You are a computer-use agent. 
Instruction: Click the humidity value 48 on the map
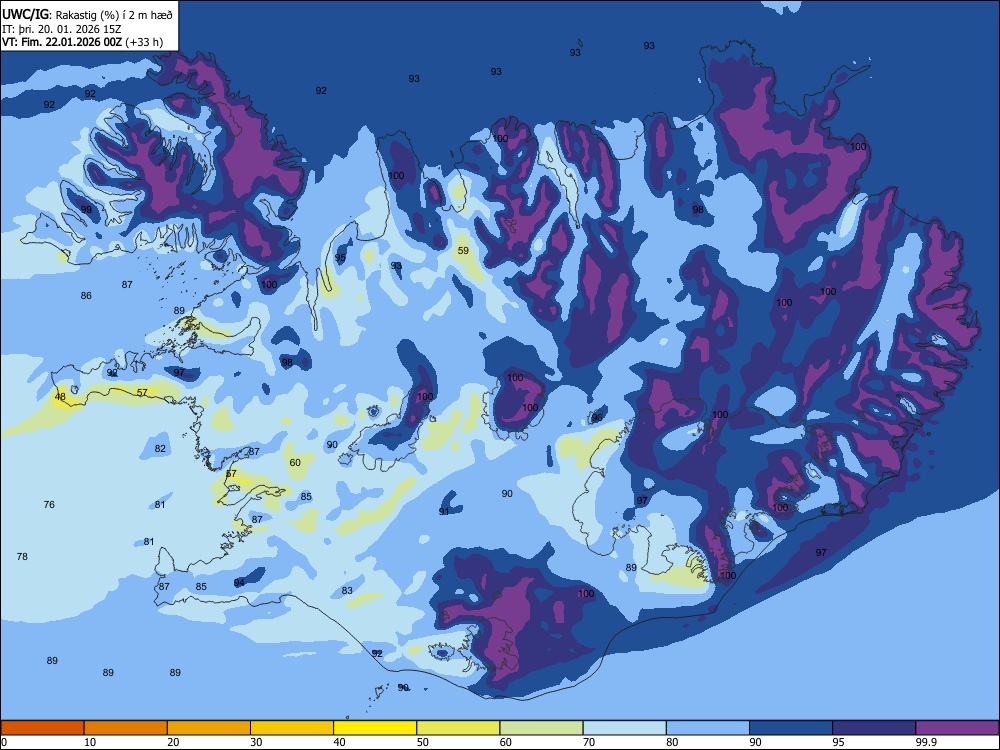coord(60,397)
